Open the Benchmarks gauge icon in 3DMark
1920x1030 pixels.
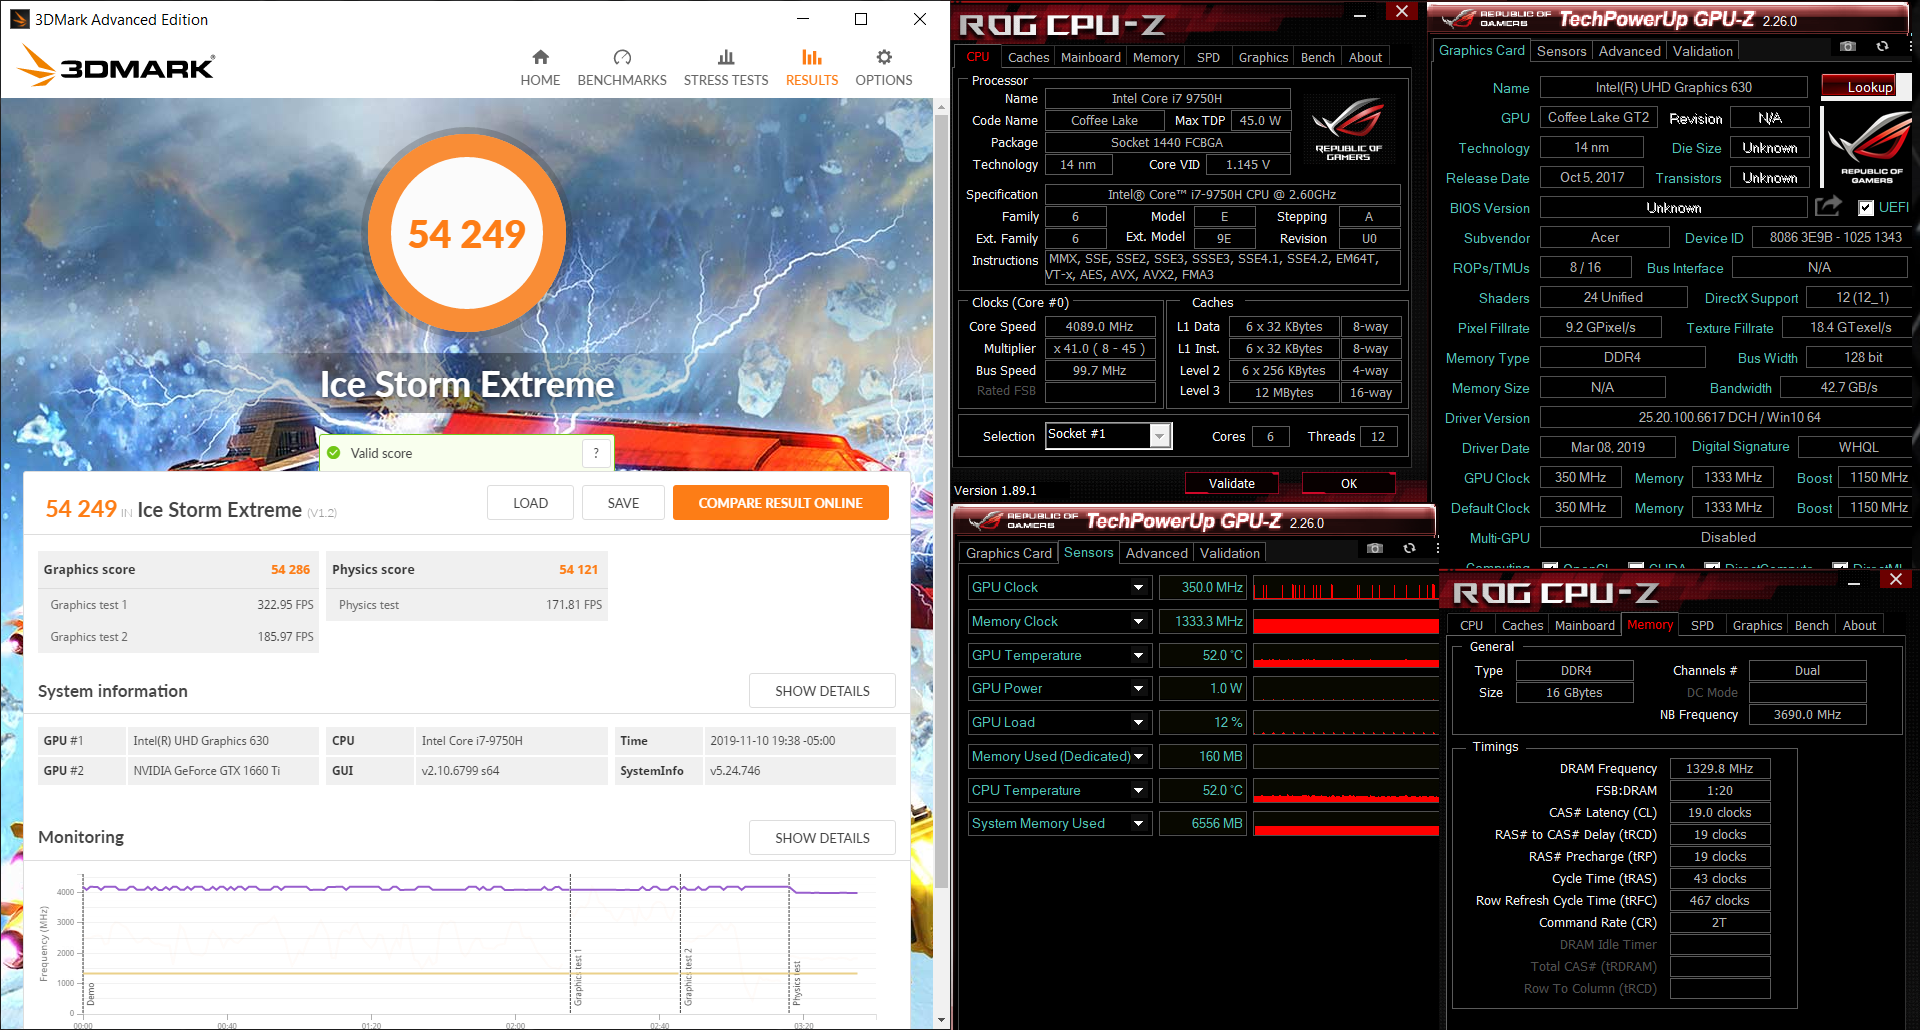(x=622, y=57)
